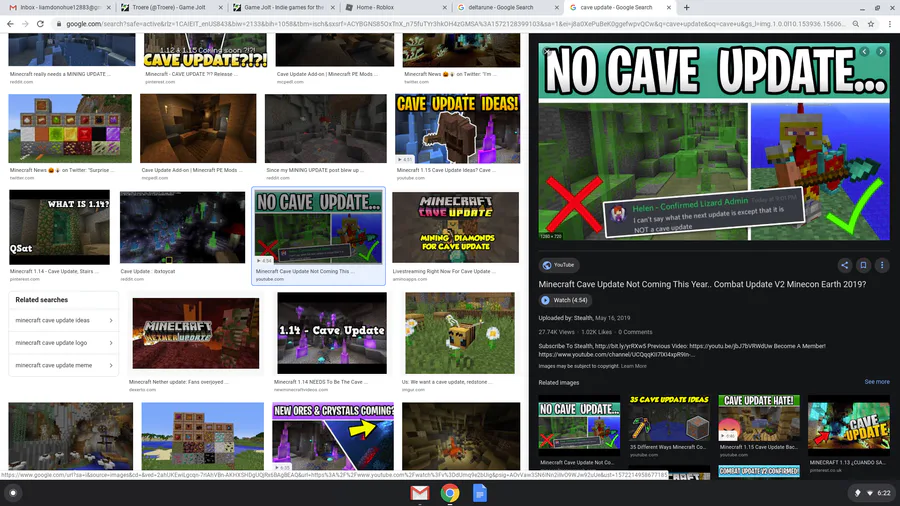Screen dimensions: 900x506
Task: Switch to the Home - Roblox tab
Action: pyautogui.click(x=395, y=7)
